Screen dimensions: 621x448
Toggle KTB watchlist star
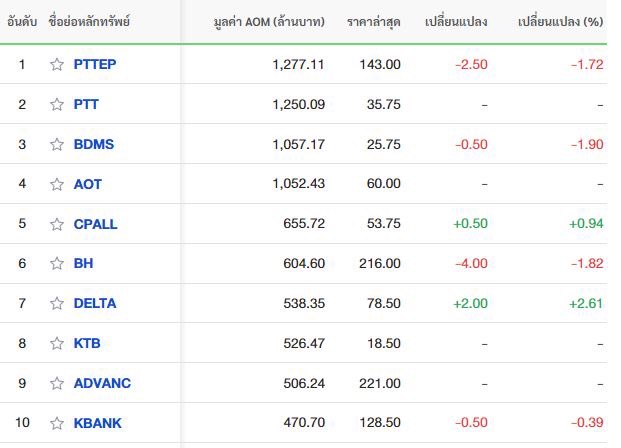[57, 343]
